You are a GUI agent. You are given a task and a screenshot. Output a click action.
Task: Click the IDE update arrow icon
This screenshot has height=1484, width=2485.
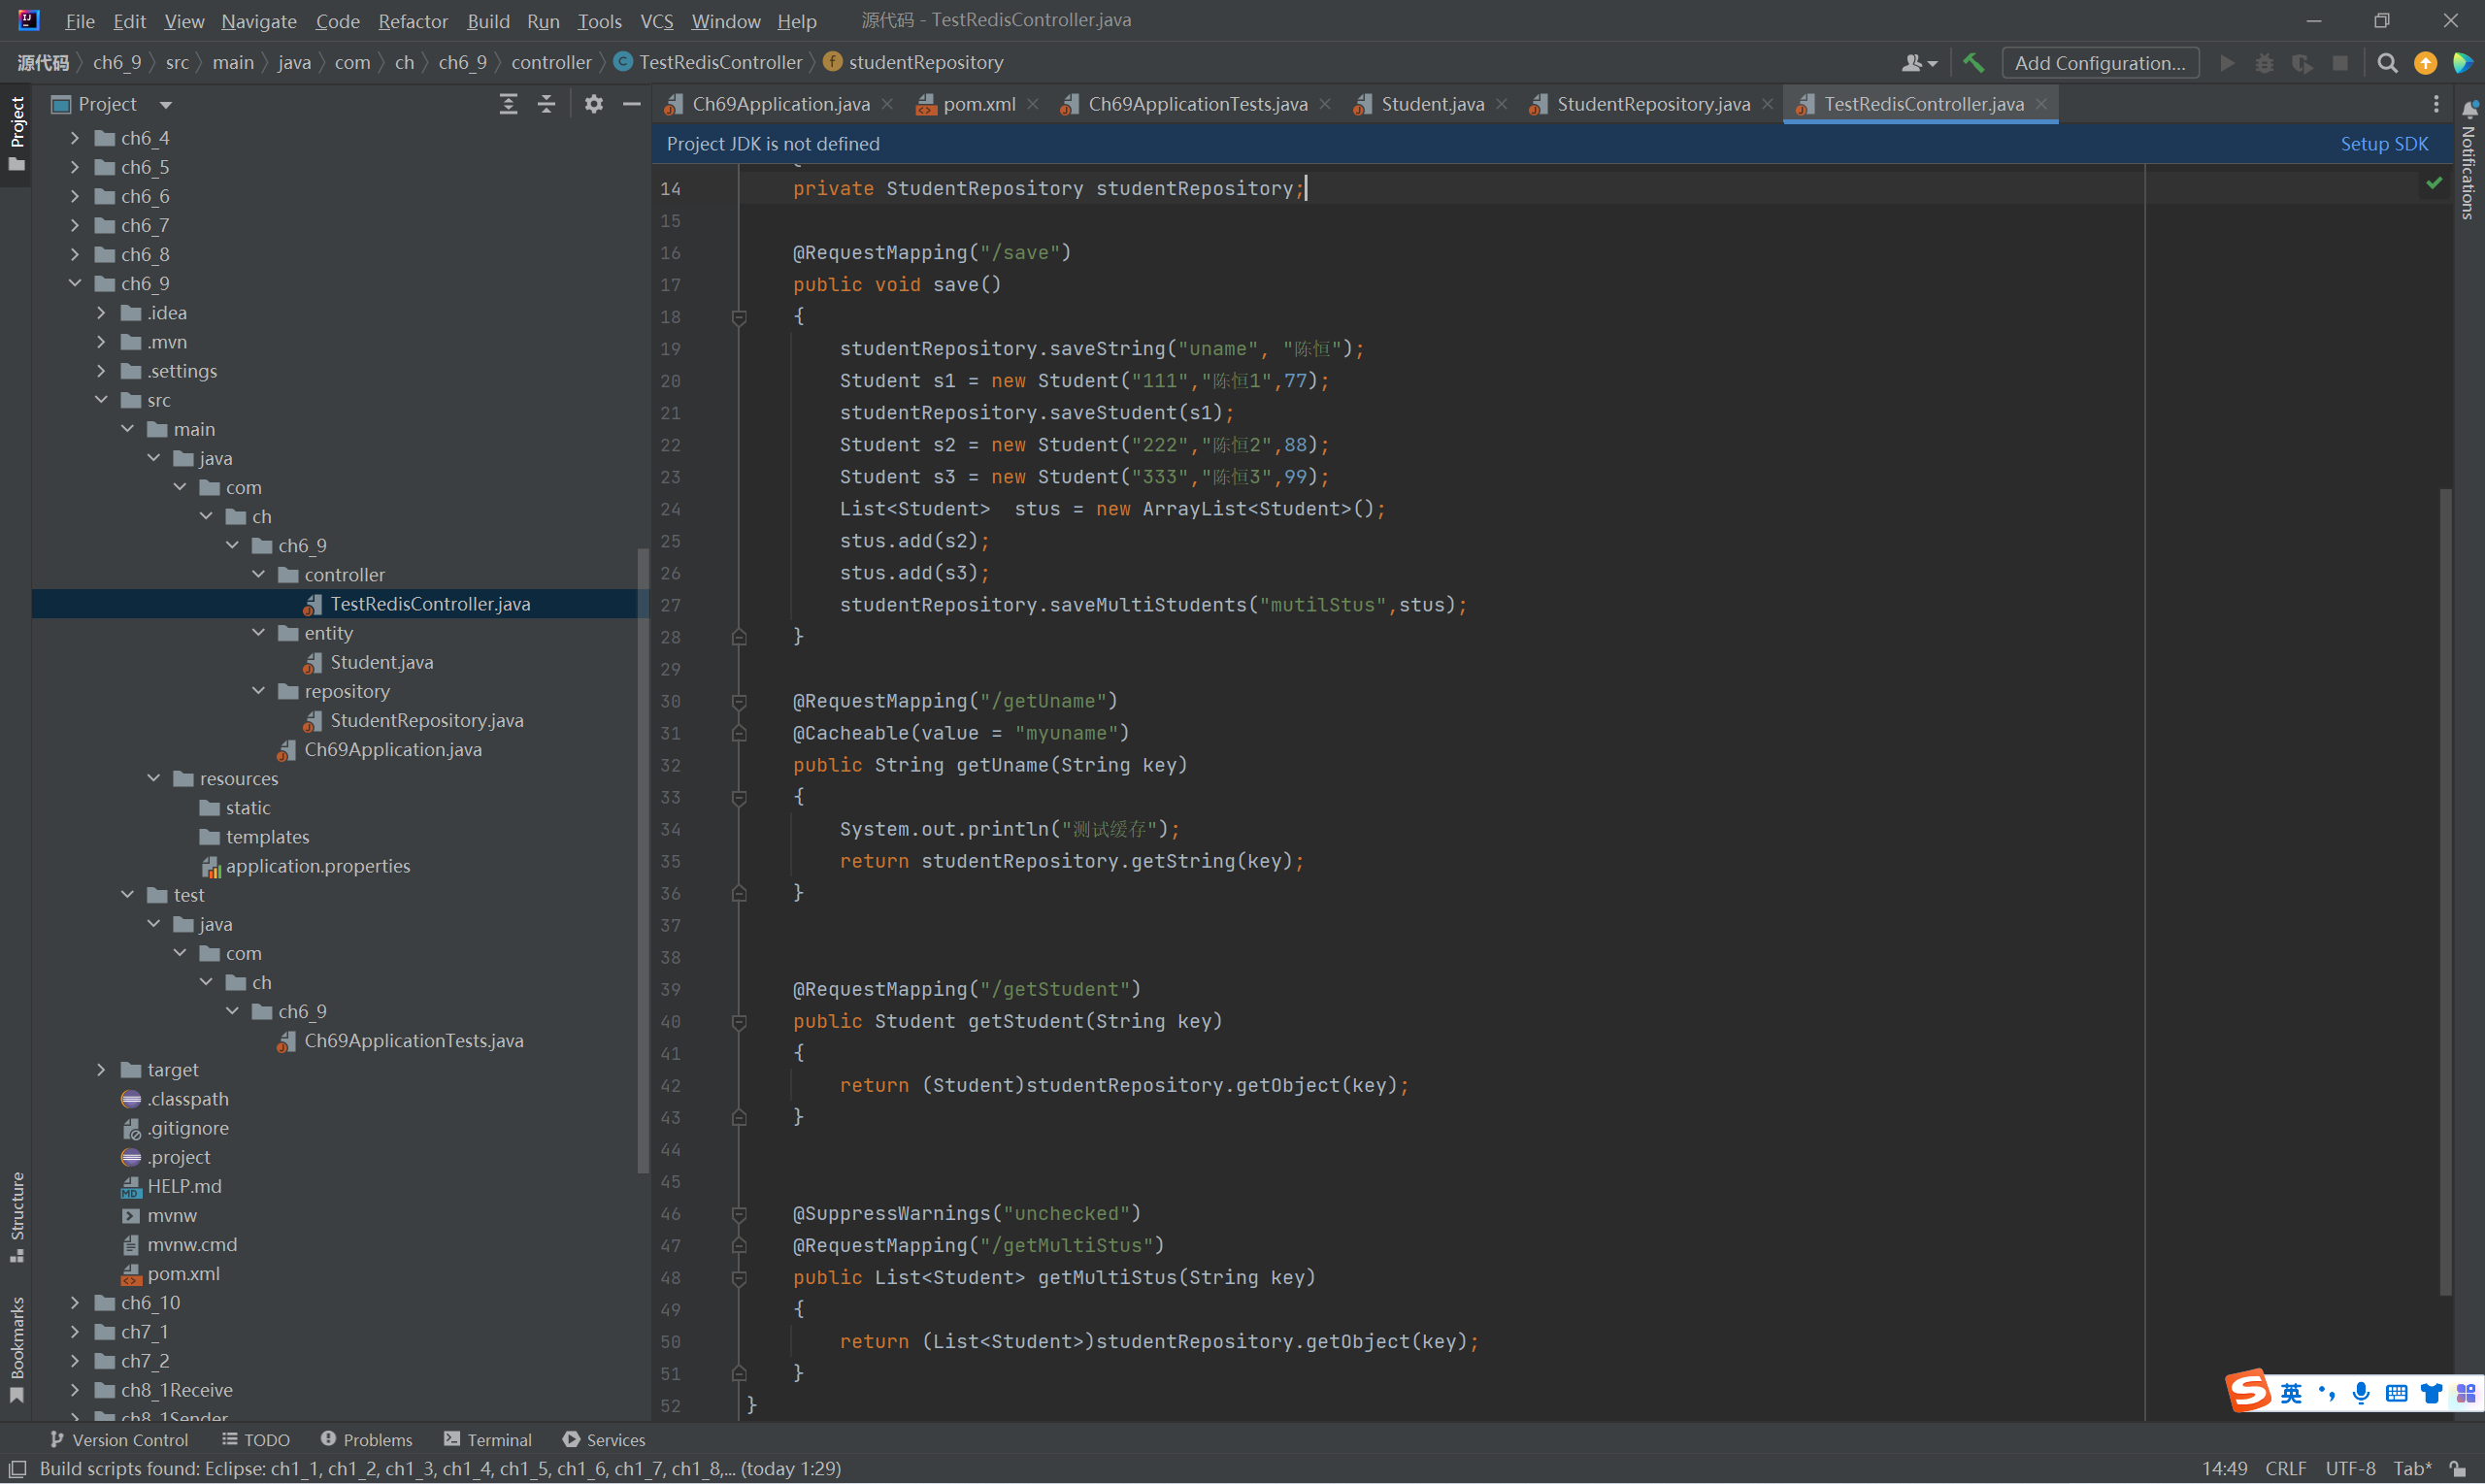[x=2425, y=63]
